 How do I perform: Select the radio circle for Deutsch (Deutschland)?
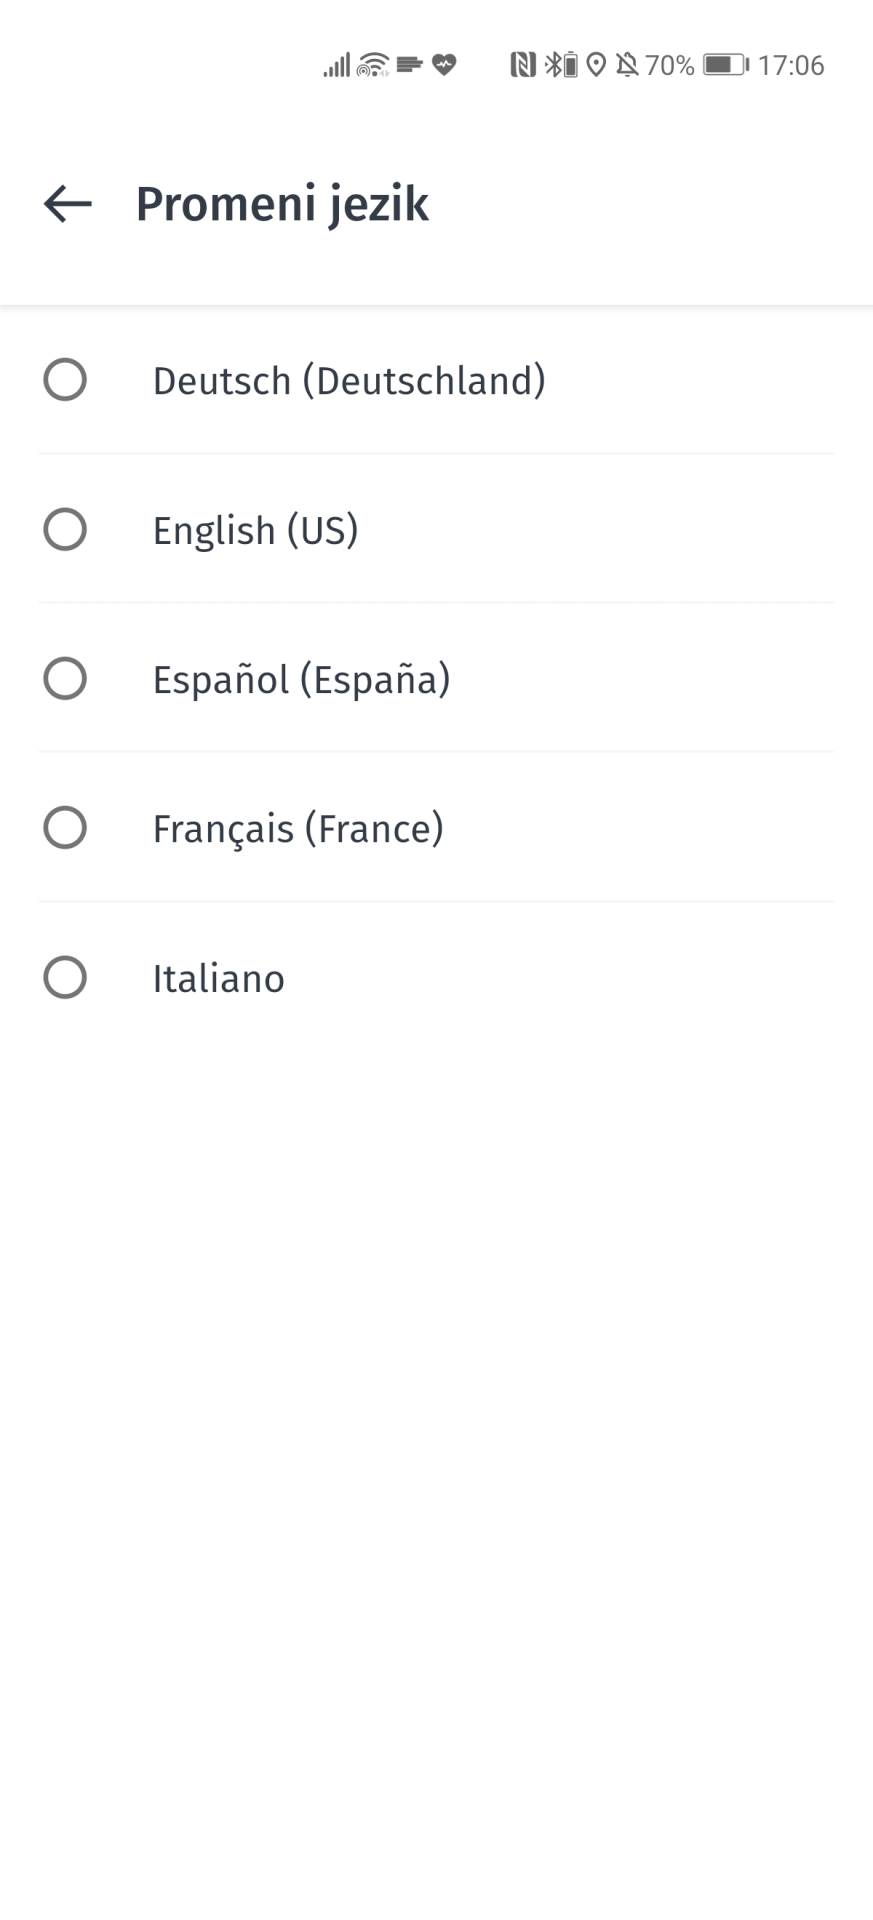tap(65, 380)
